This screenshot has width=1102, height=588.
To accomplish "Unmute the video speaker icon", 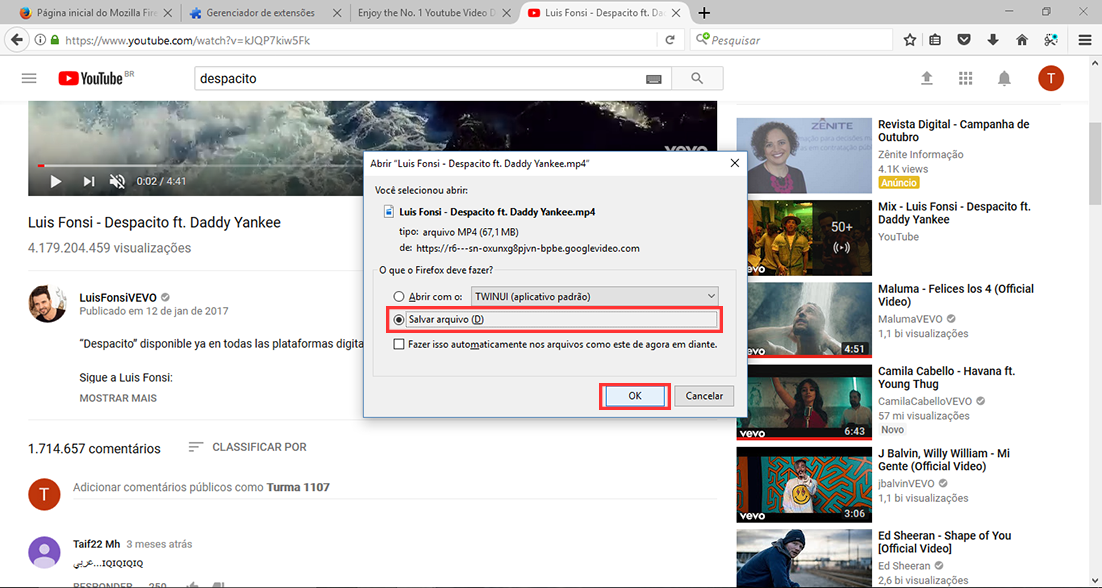I will click(117, 182).
